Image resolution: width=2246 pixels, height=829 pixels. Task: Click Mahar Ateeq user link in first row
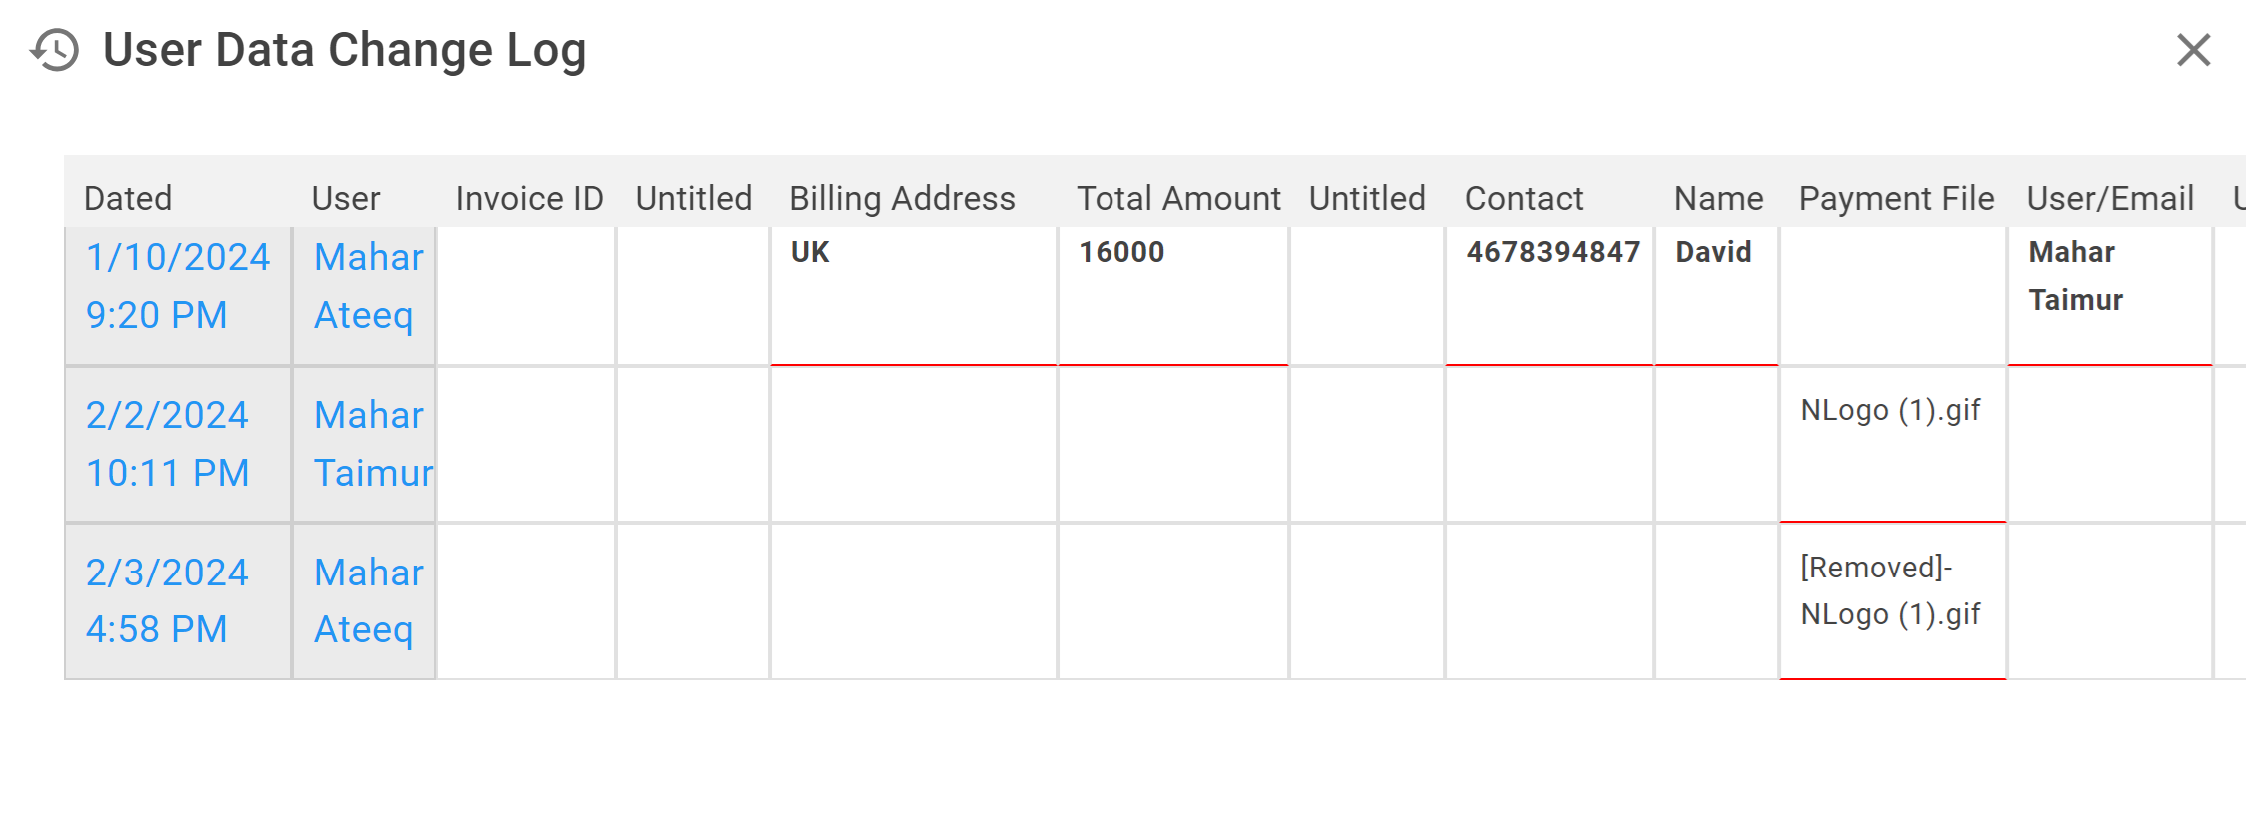pyautogui.click(x=368, y=286)
